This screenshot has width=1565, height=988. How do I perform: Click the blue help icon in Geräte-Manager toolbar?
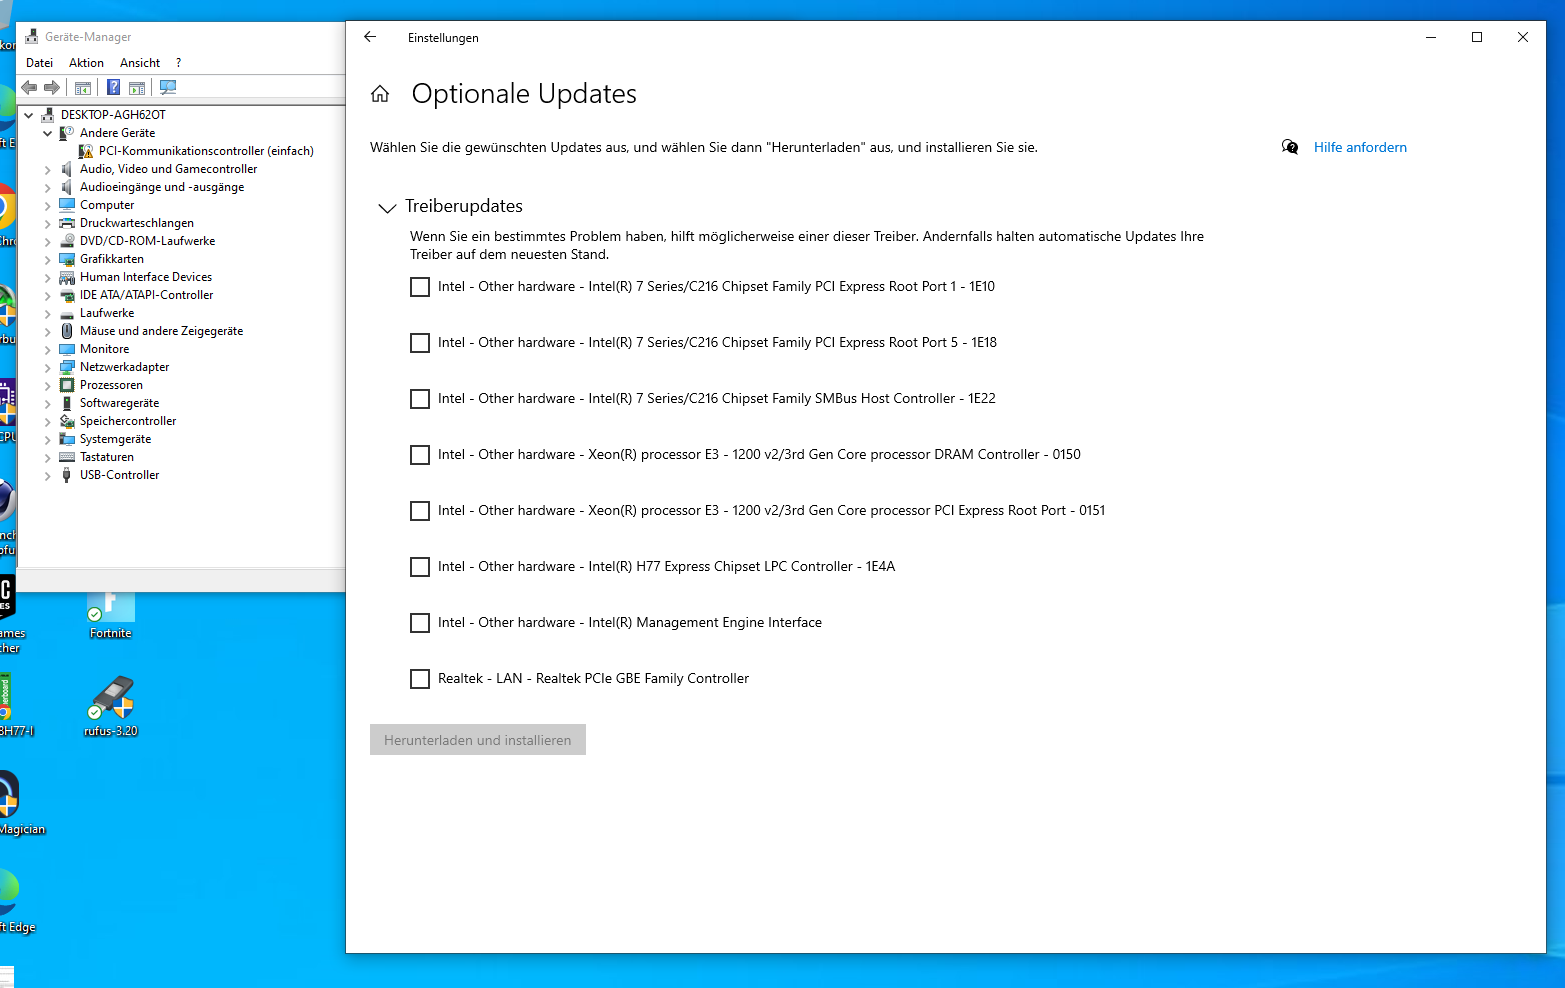coord(114,88)
